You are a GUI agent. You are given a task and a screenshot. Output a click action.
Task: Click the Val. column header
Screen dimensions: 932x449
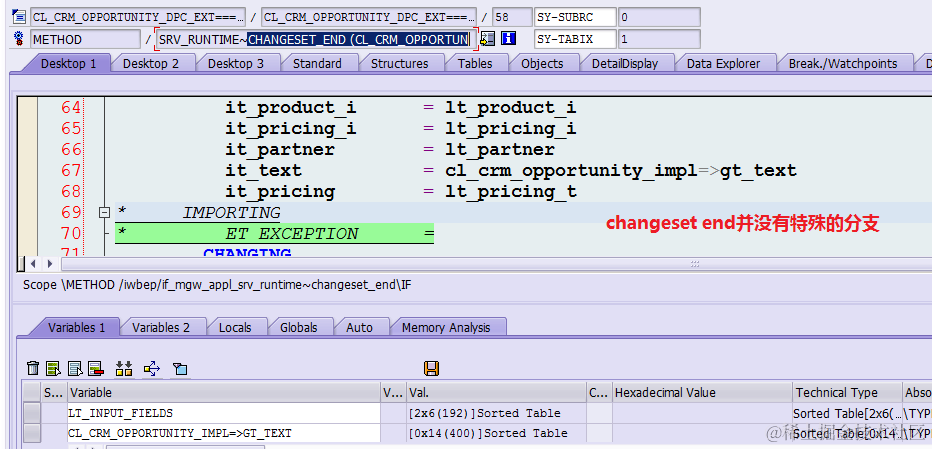tap(496, 393)
